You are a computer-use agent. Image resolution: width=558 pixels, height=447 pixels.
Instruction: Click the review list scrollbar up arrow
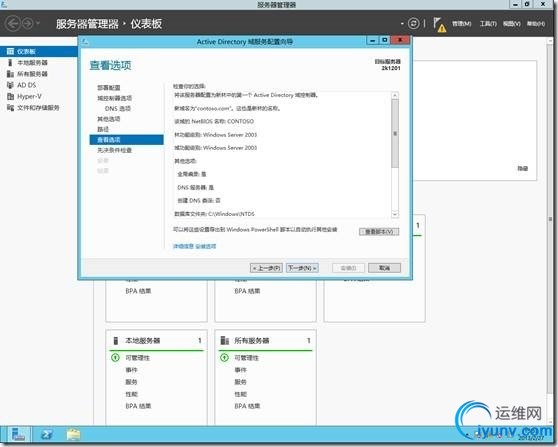coord(395,95)
